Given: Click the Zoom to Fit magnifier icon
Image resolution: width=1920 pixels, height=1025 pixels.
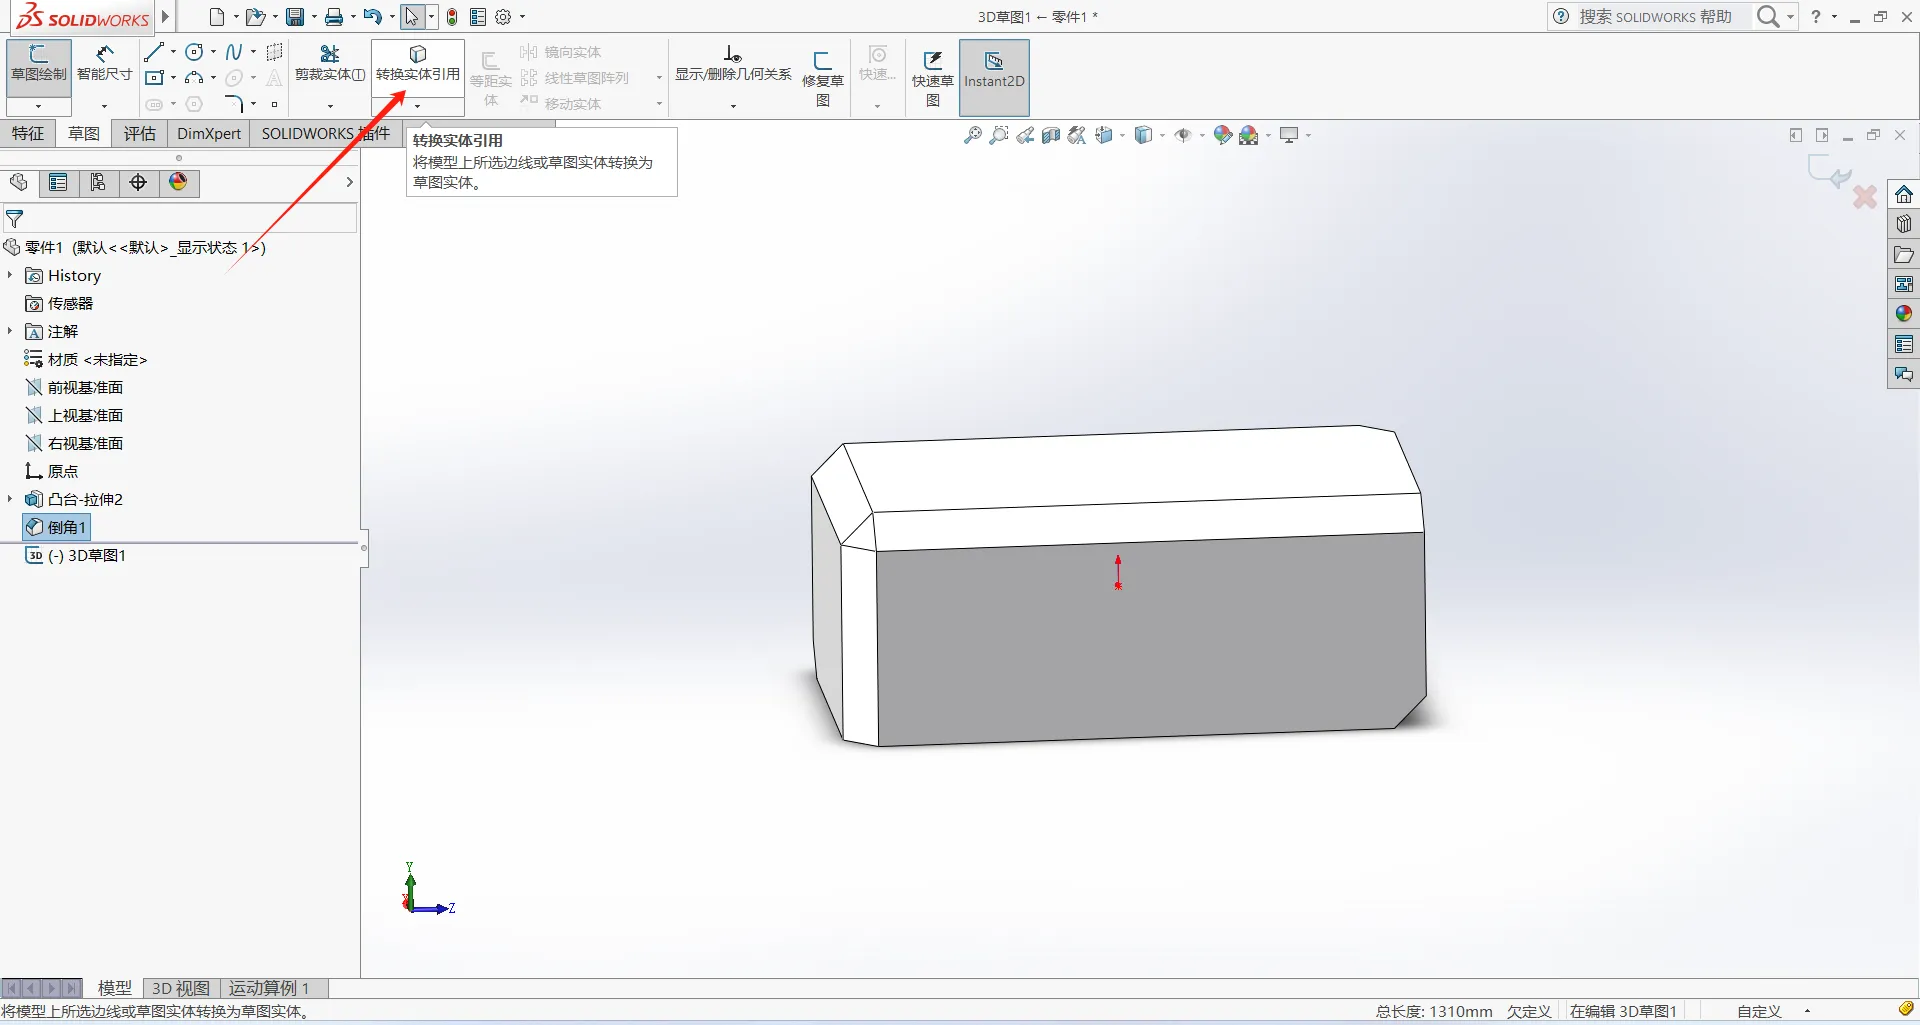Looking at the screenshot, I should [x=972, y=136].
